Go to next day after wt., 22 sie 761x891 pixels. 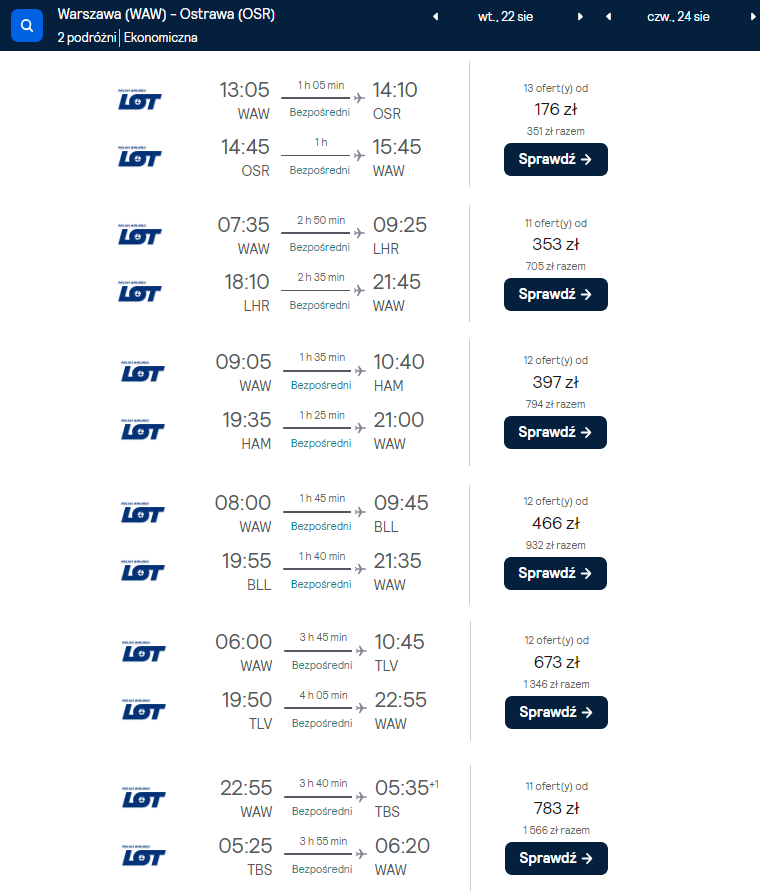(x=580, y=17)
